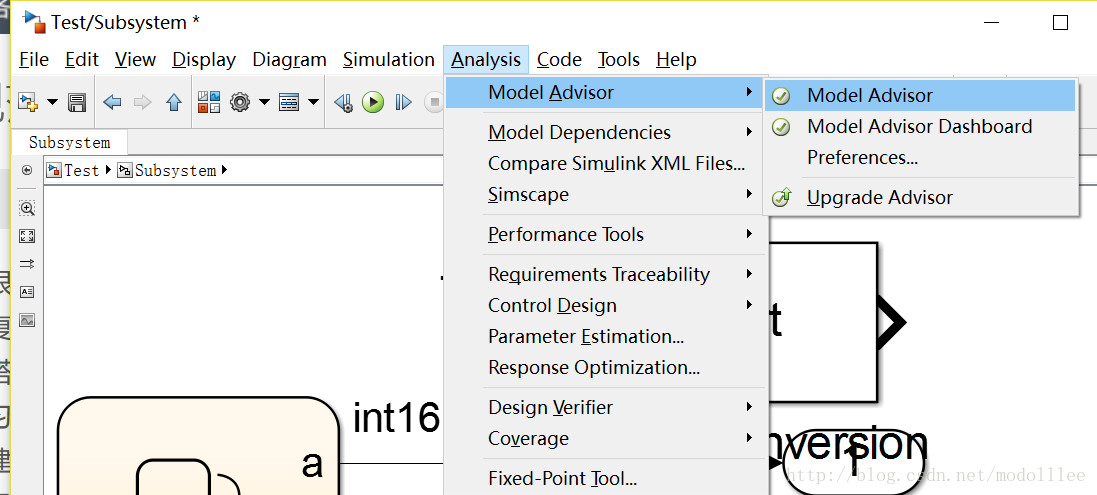The height and width of the screenshot is (495, 1097).
Task: Click the Step Back icon
Action: click(x=343, y=103)
